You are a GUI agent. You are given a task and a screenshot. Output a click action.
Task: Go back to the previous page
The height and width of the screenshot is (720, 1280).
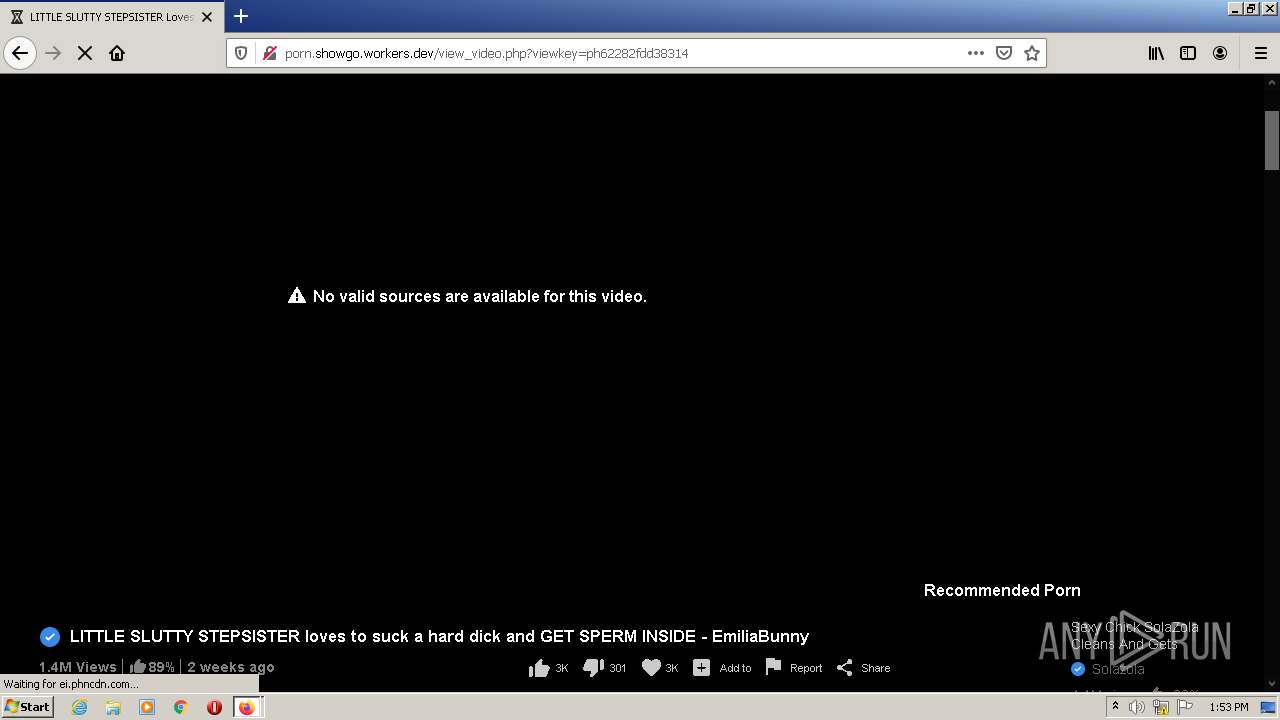tap(20, 53)
